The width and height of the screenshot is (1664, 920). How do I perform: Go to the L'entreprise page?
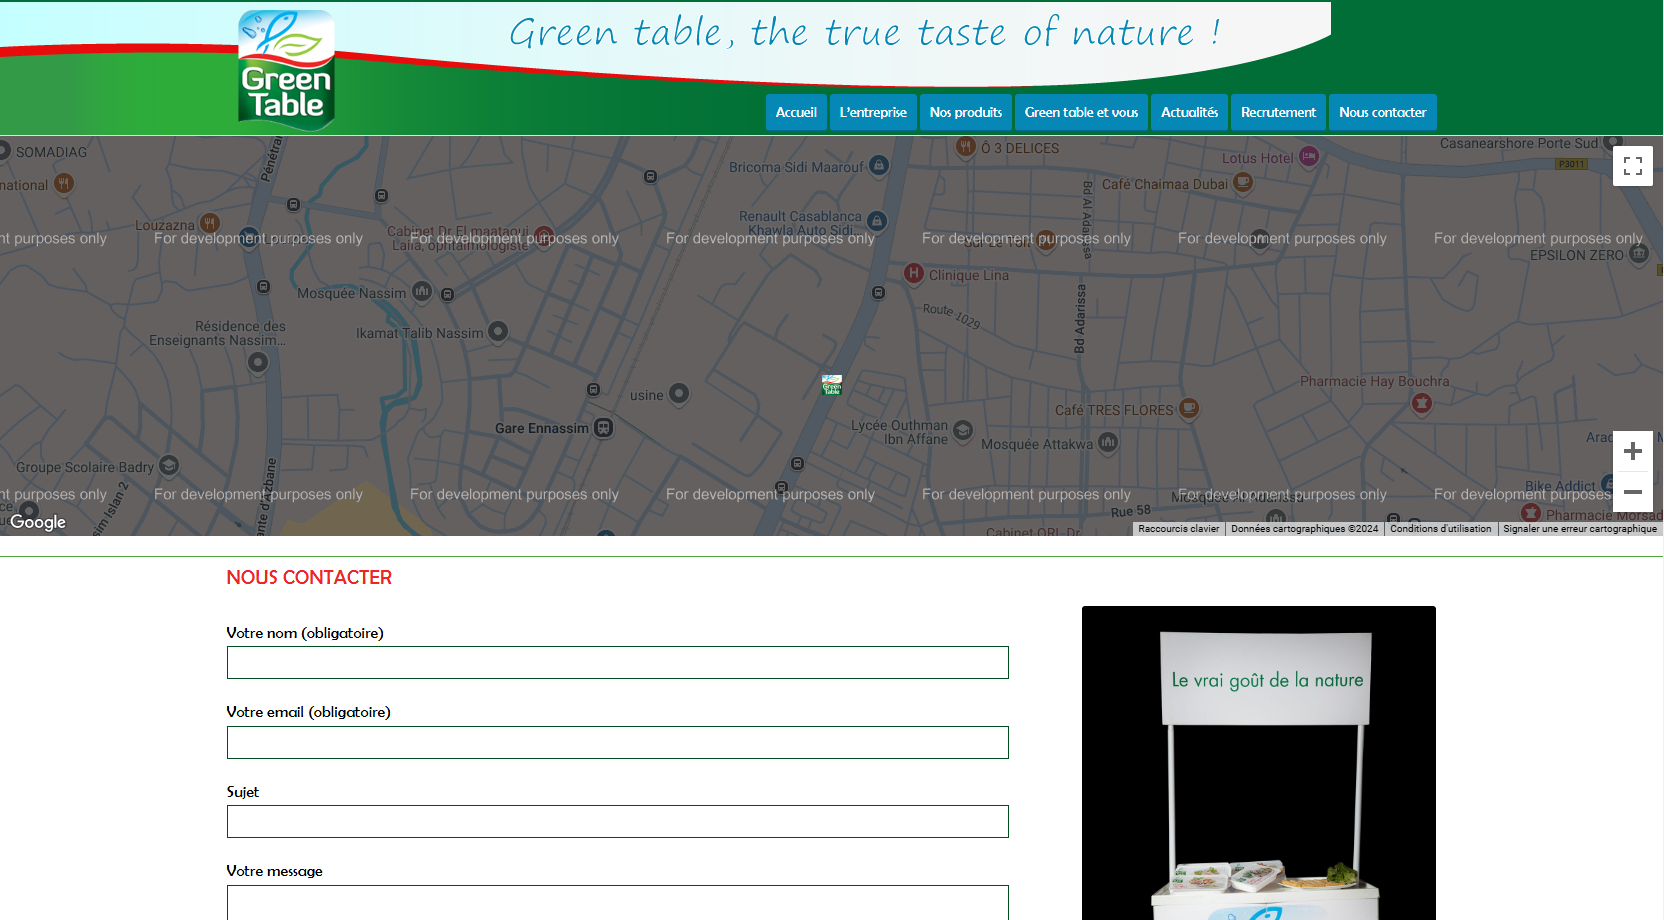[873, 112]
